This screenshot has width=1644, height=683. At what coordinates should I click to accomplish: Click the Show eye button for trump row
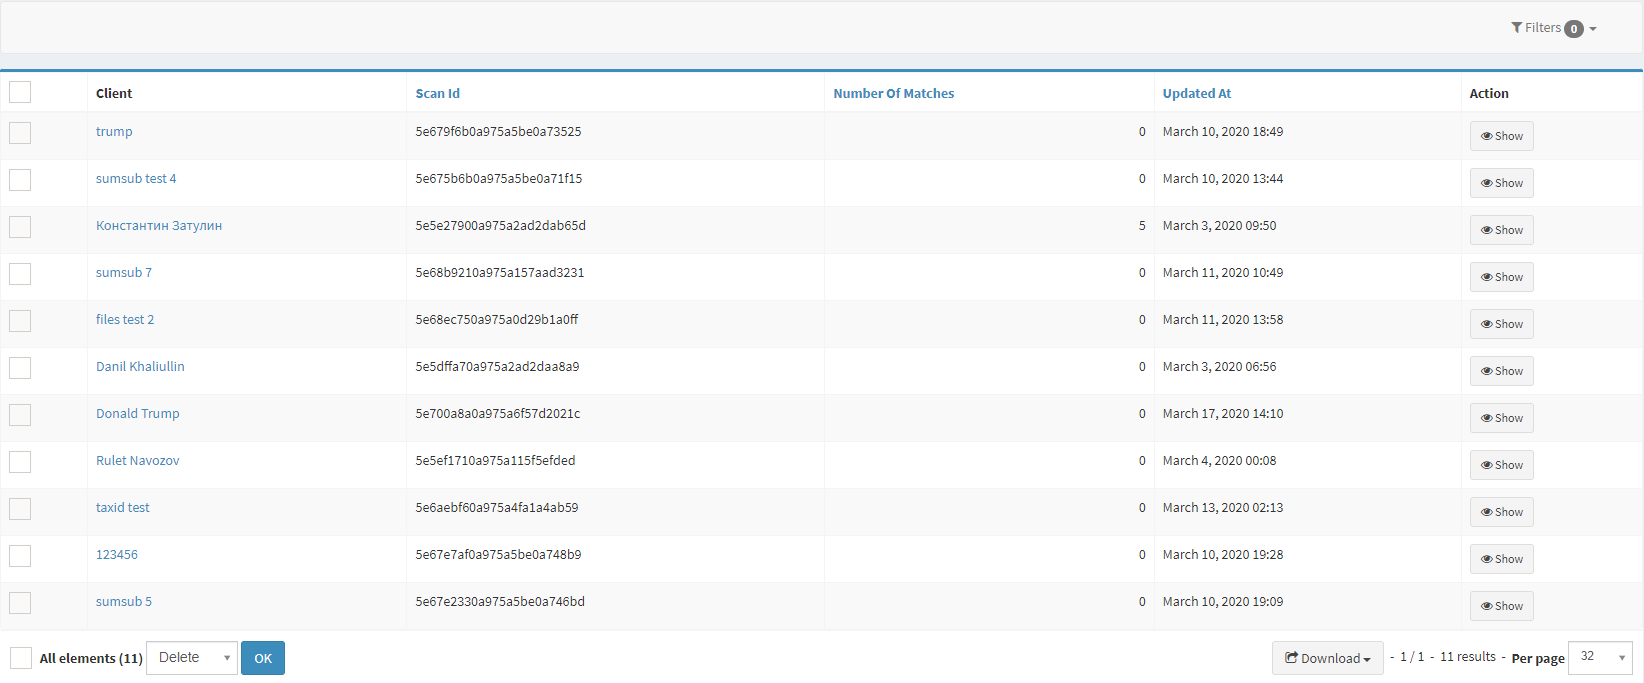click(x=1501, y=136)
